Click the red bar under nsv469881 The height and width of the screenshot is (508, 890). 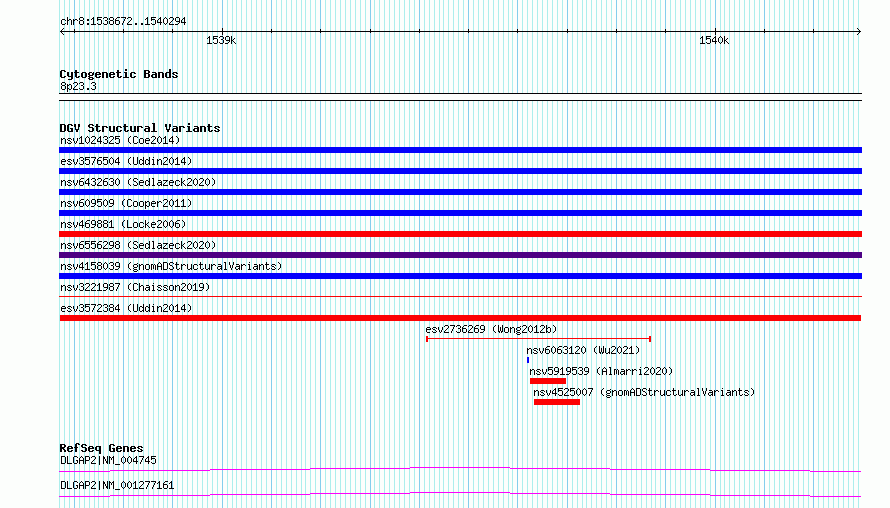[460, 234]
